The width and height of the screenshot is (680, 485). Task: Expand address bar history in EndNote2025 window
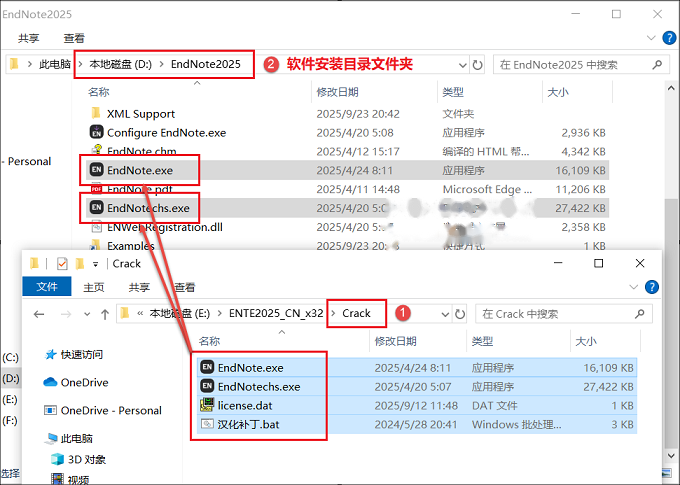coord(463,65)
